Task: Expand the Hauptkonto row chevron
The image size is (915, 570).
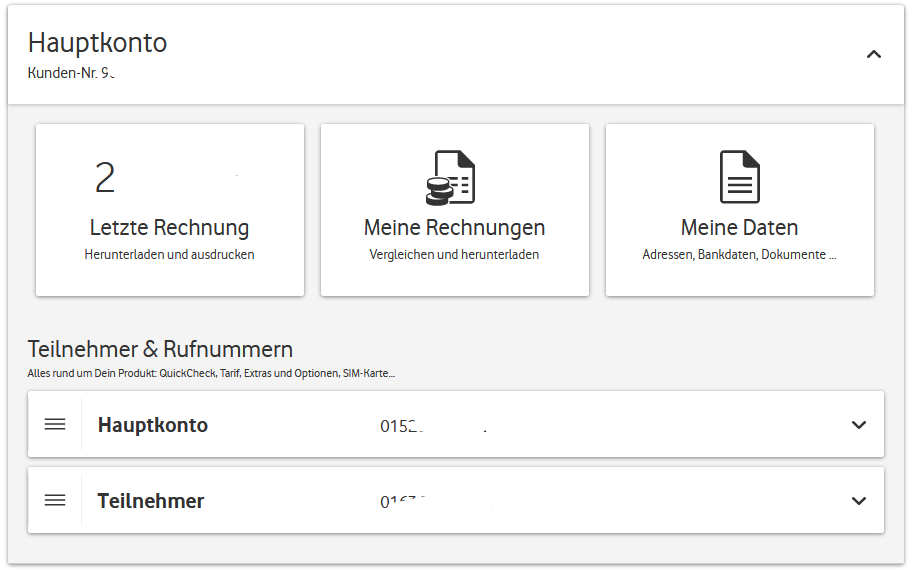Action: (858, 425)
